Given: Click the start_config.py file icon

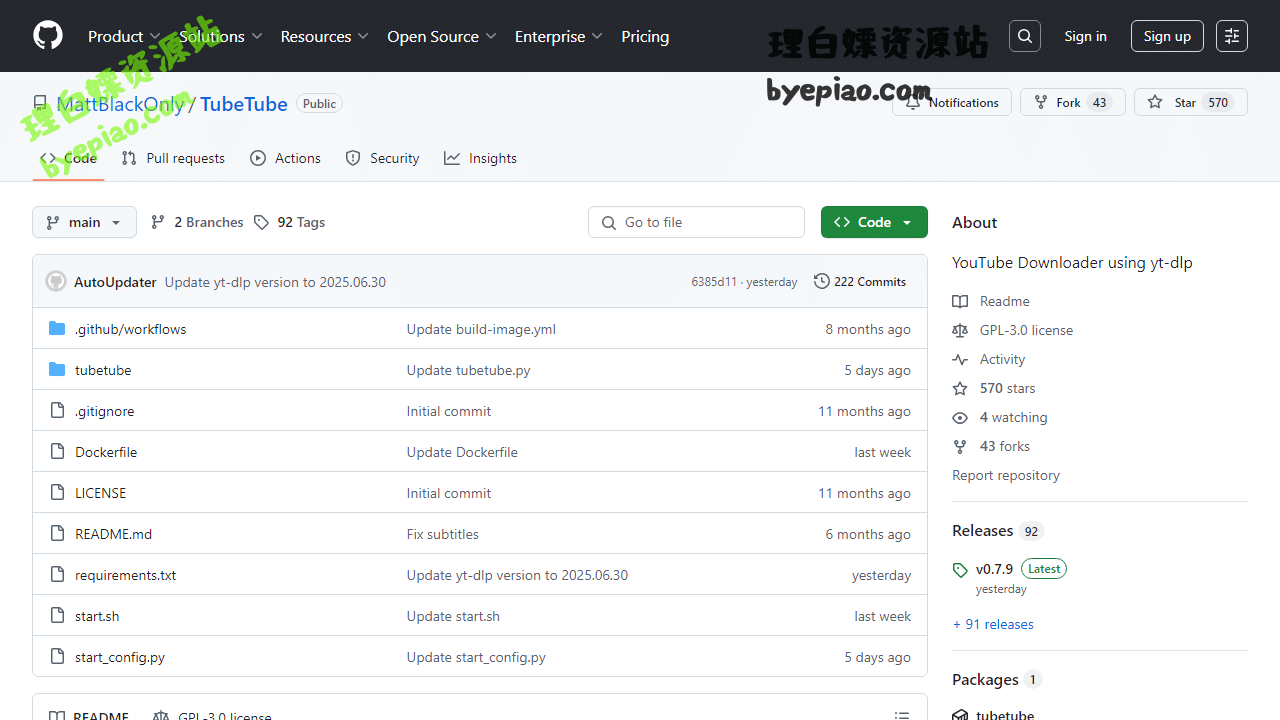Looking at the screenshot, I should (57, 657).
